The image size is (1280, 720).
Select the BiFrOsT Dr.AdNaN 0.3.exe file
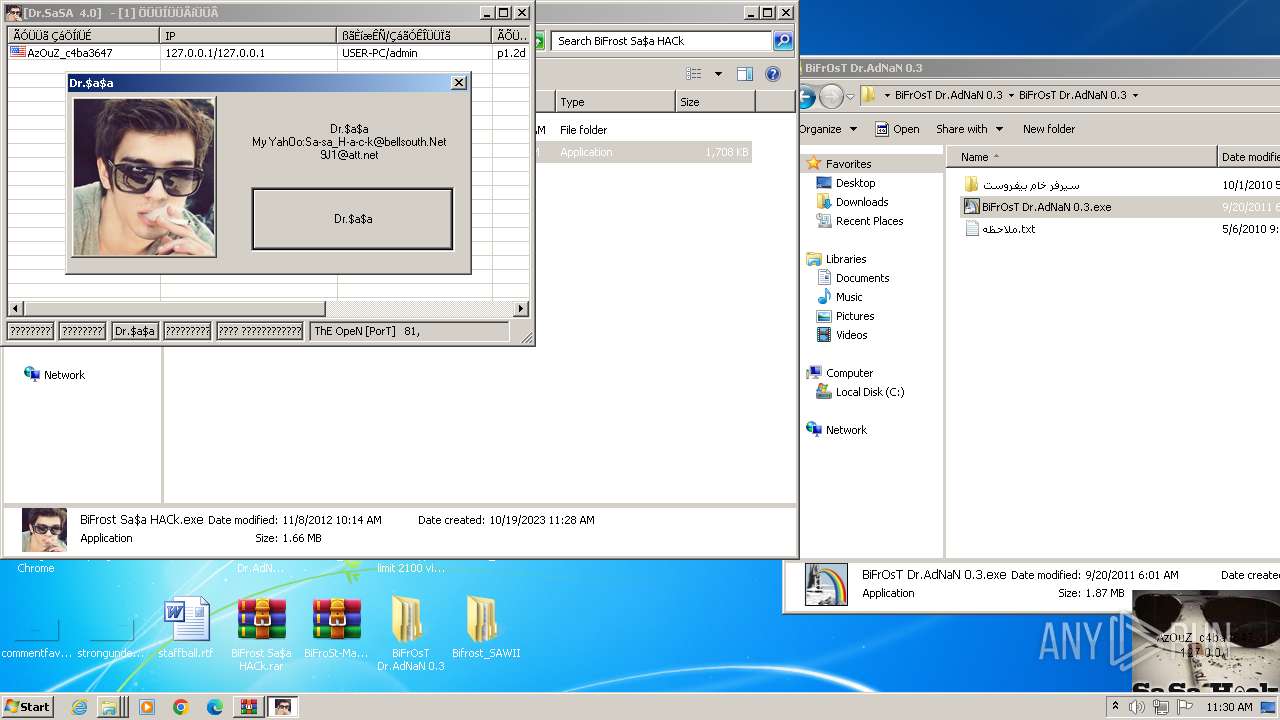(x=1037, y=207)
